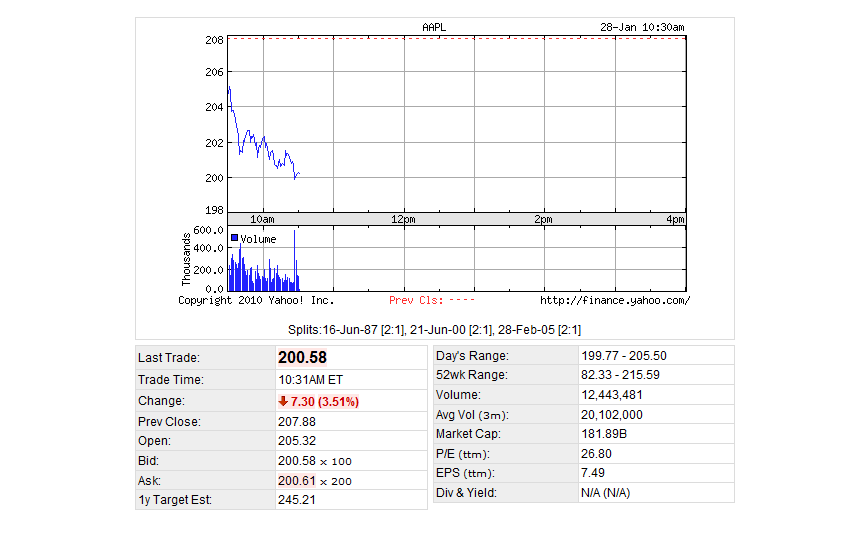Click the Change: label
Viewport: 864px width, 540px height.
(161, 401)
